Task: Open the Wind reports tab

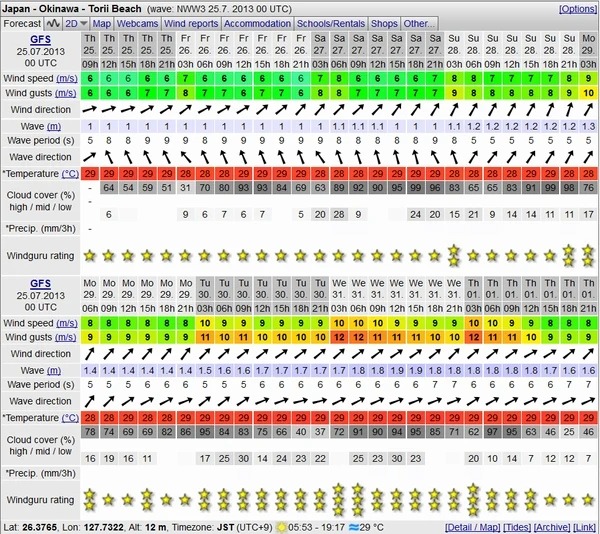Action: pyautogui.click(x=191, y=24)
